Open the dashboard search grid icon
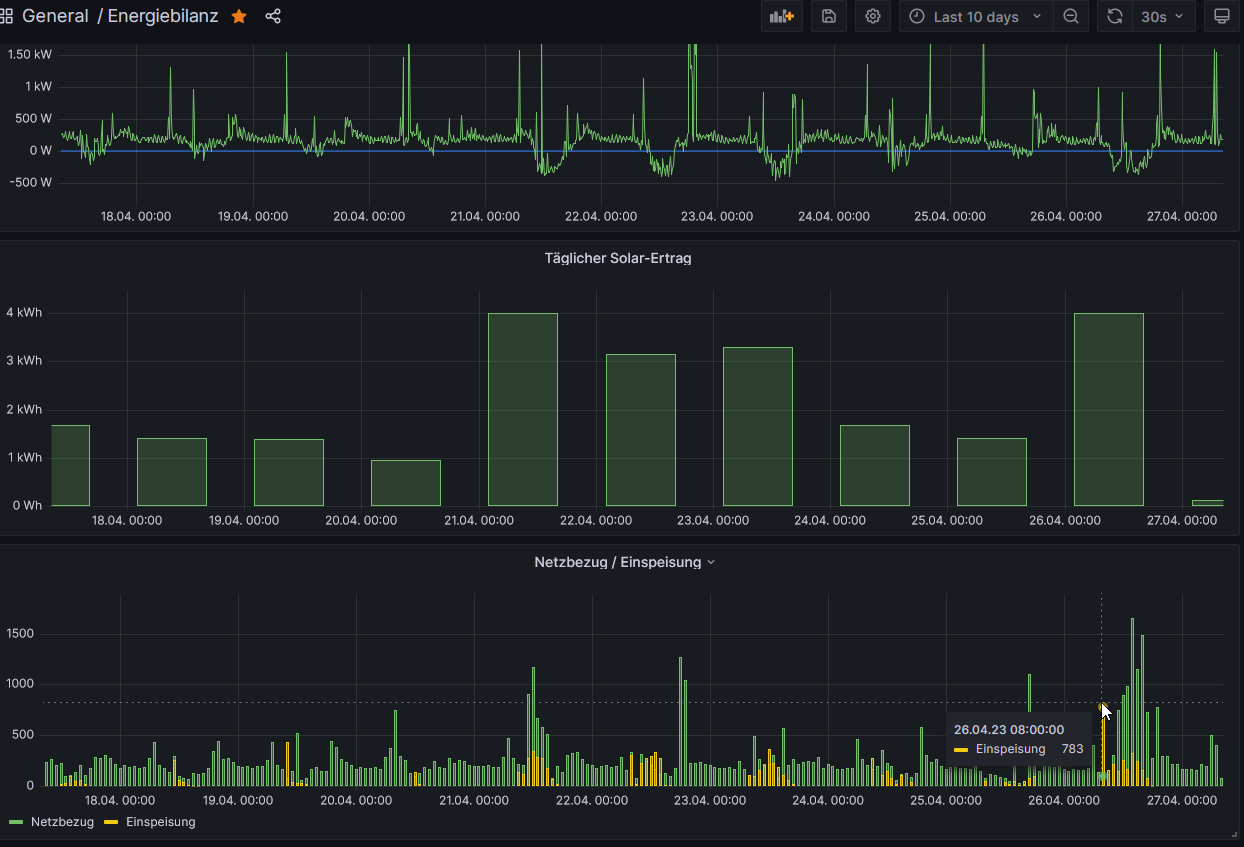Screen dimensions: 1244x847 tap(6, 17)
